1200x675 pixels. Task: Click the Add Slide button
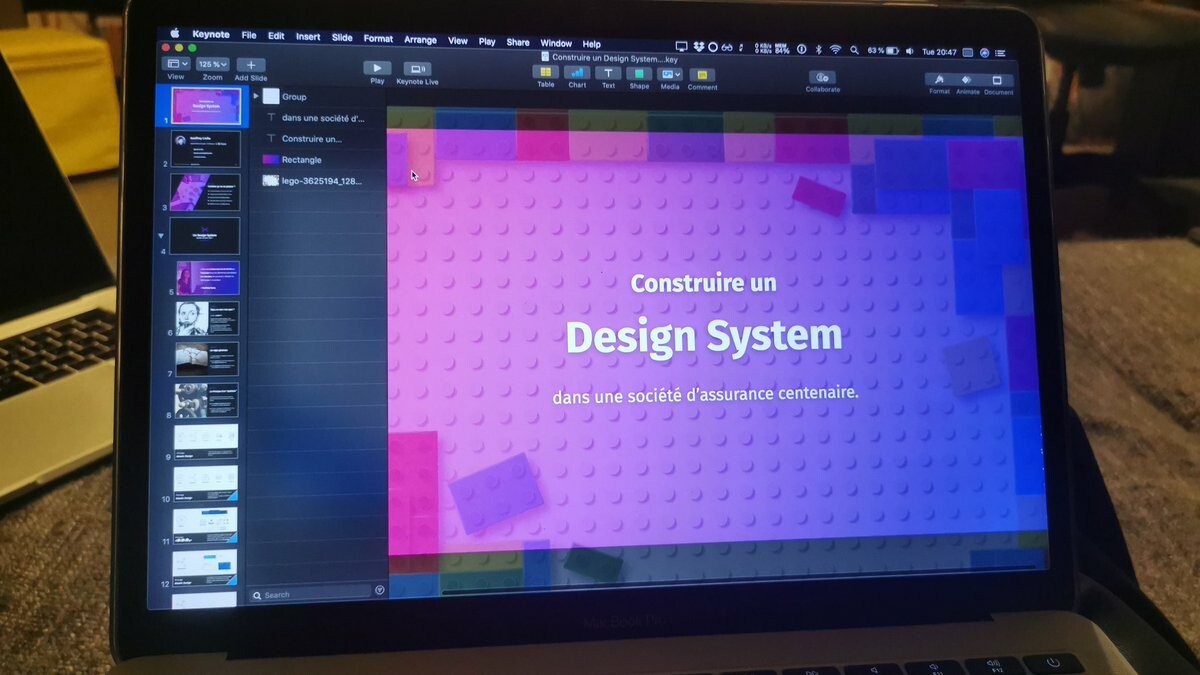(x=250, y=65)
